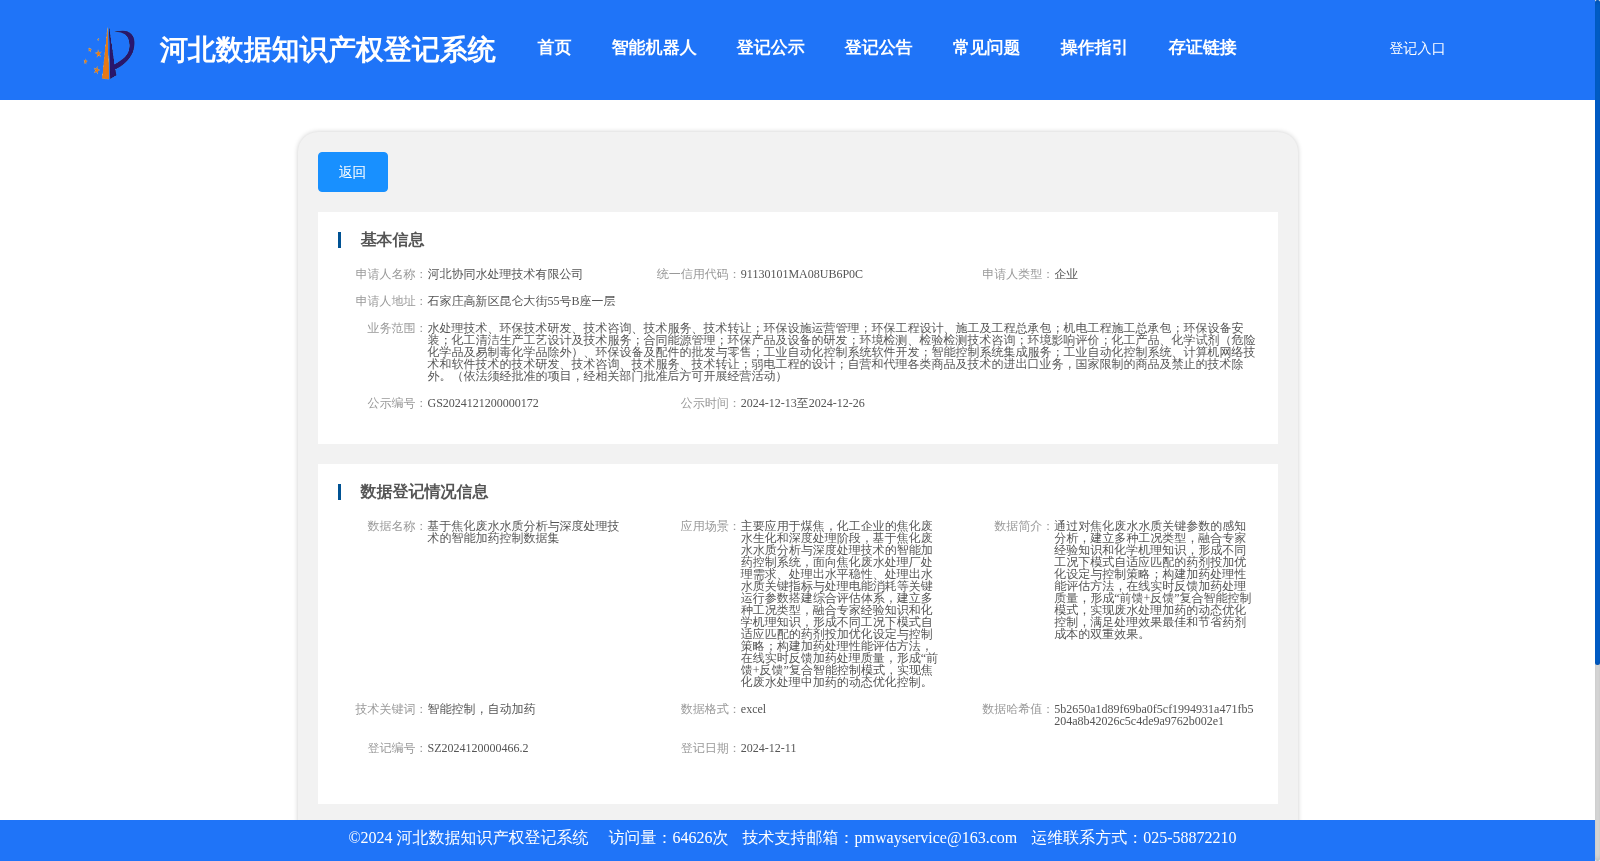The image size is (1600, 861).
Task: Open the 首页 menu item
Action: pos(554,48)
